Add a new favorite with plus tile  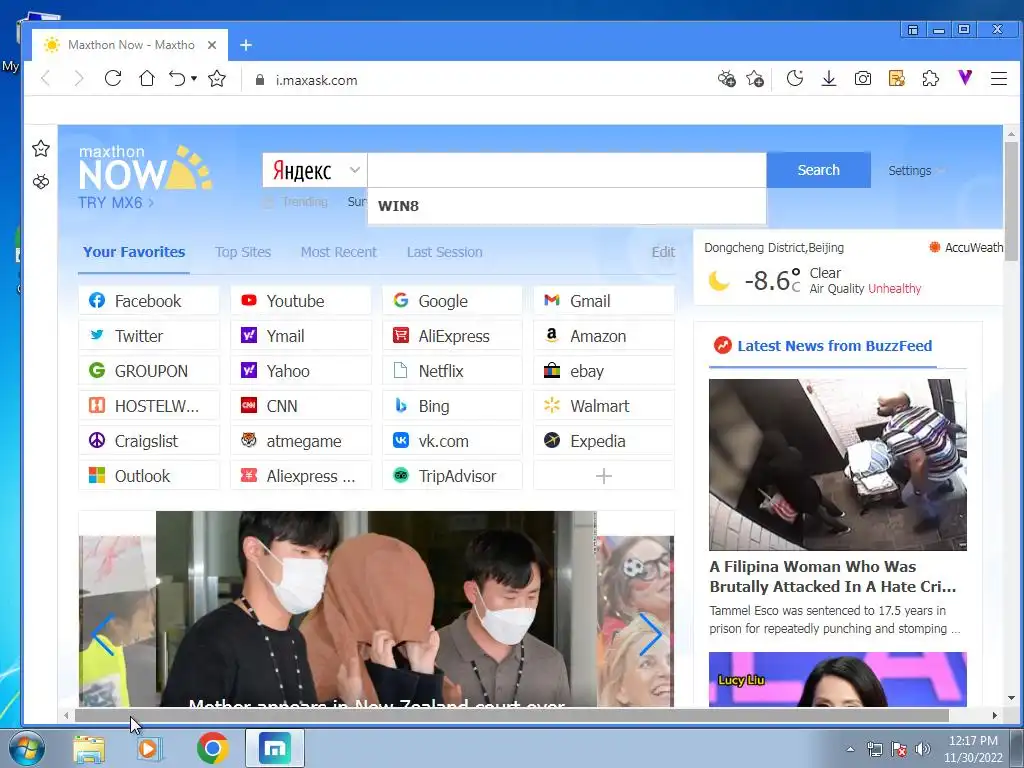(x=604, y=476)
